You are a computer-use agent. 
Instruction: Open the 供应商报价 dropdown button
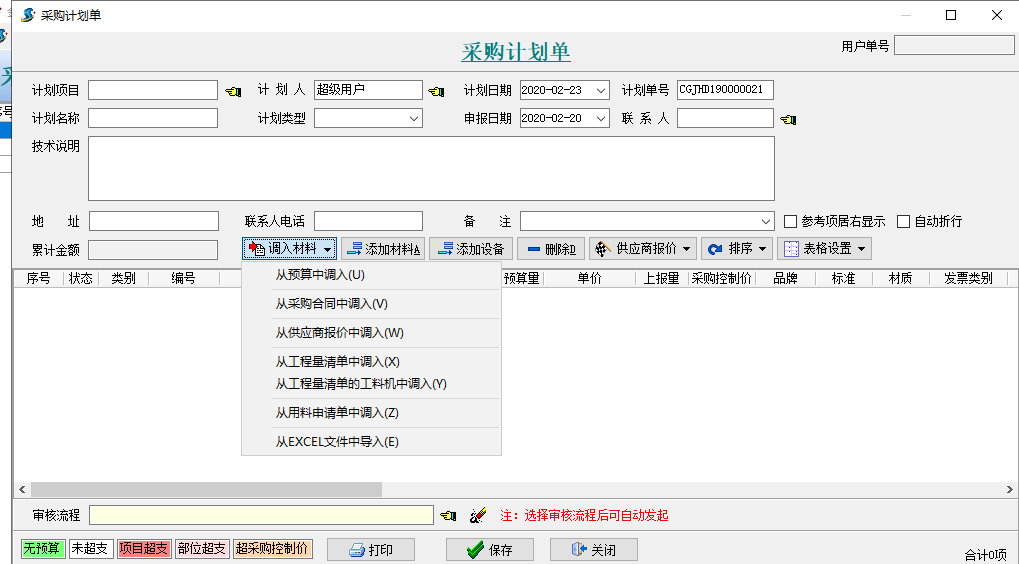643,249
